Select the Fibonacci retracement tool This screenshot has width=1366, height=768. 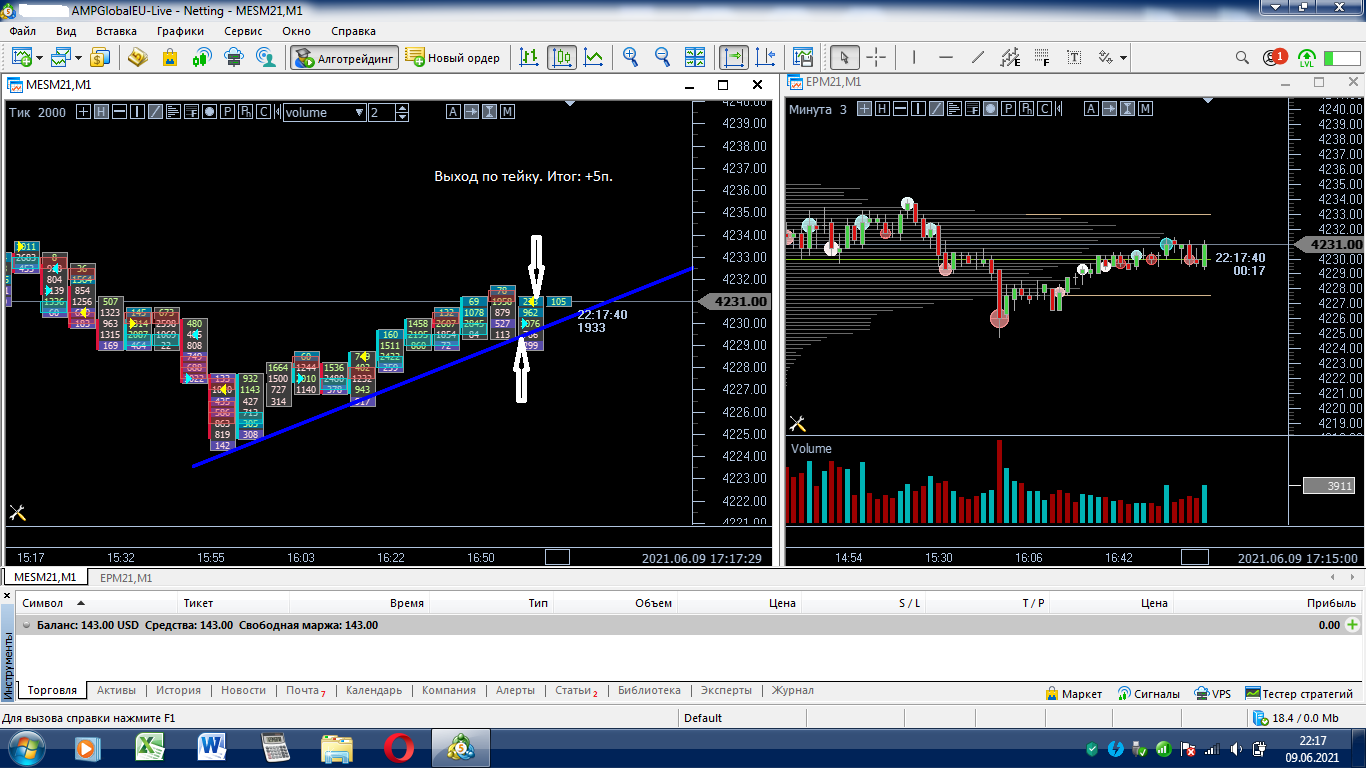[1043, 57]
